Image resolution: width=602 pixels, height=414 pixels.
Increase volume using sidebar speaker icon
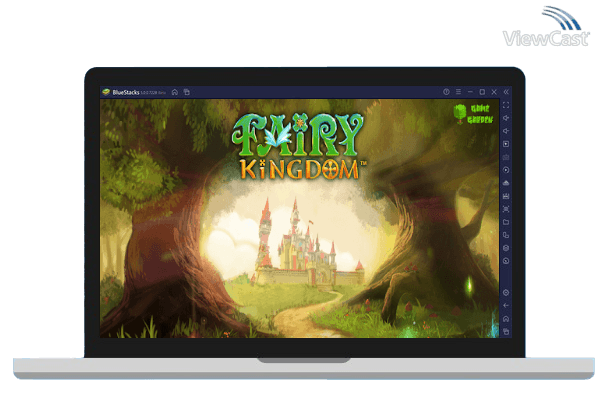(506, 118)
